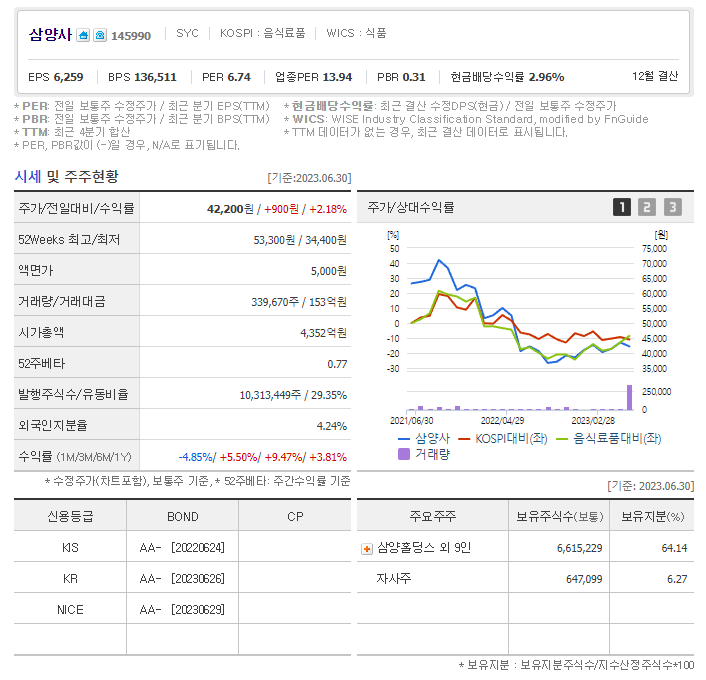Click the phone contact icon beside 삼양사
Image resolution: width=706 pixels, height=680 pixels.
[x=100, y=35]
